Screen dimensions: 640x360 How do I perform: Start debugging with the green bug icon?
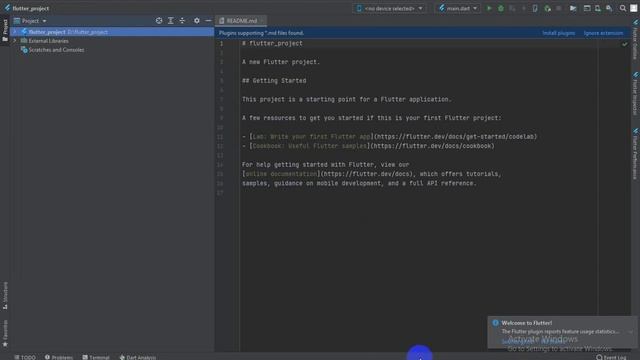coord(501,8)
